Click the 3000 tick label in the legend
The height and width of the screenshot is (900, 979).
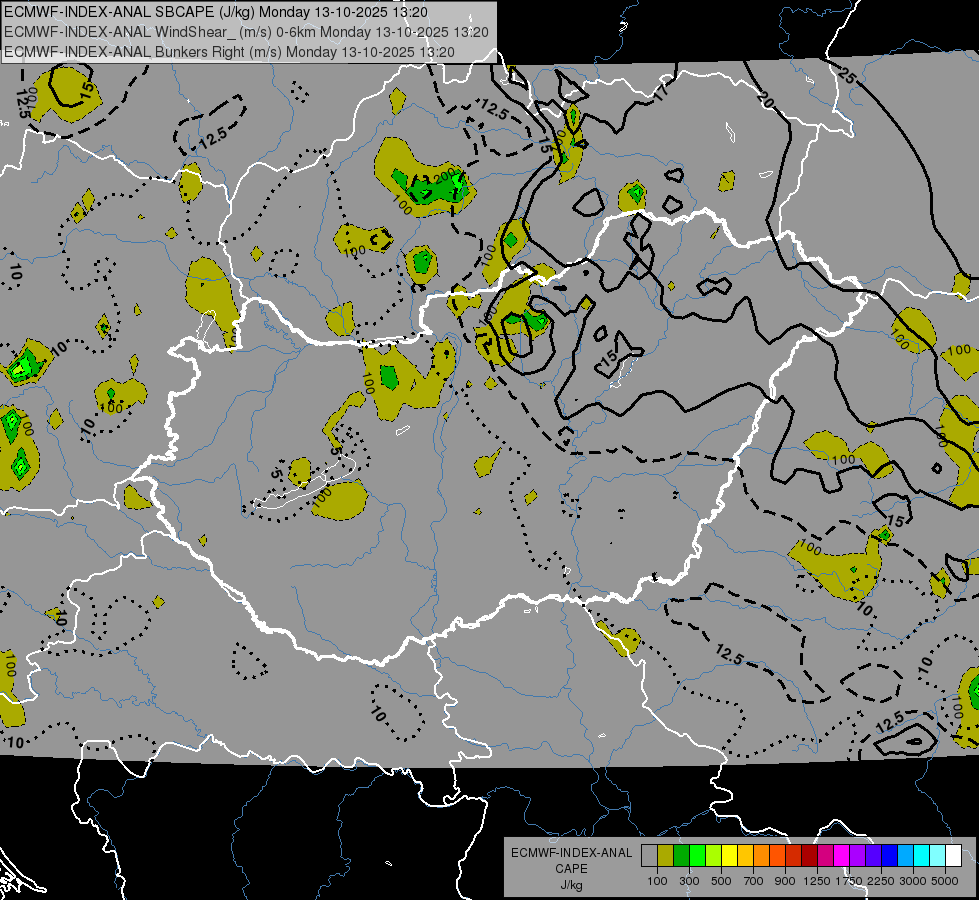[x=913, y=881]
